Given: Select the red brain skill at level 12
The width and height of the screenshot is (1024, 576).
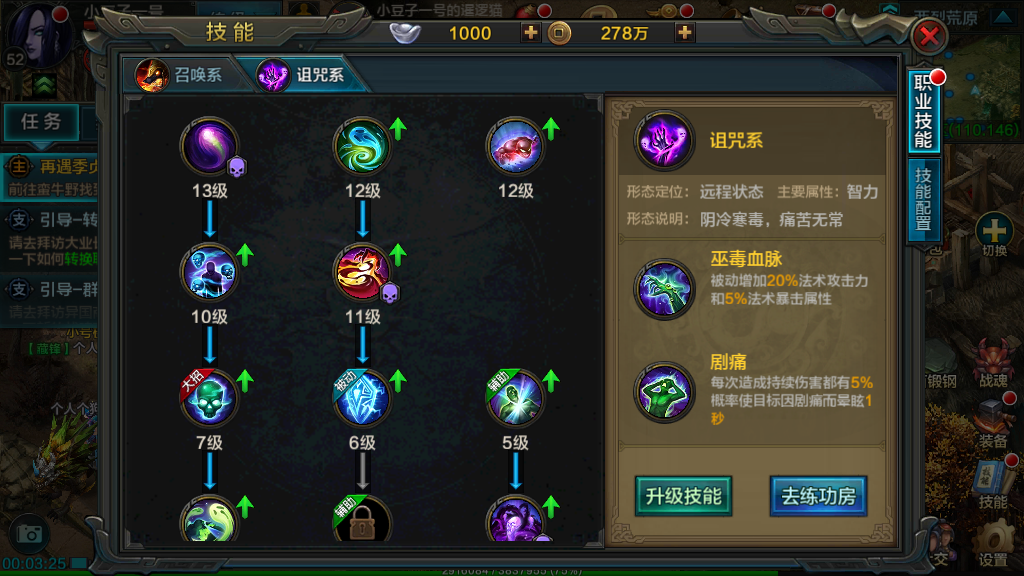Looking at the screenshot, I should coord(515,146).
